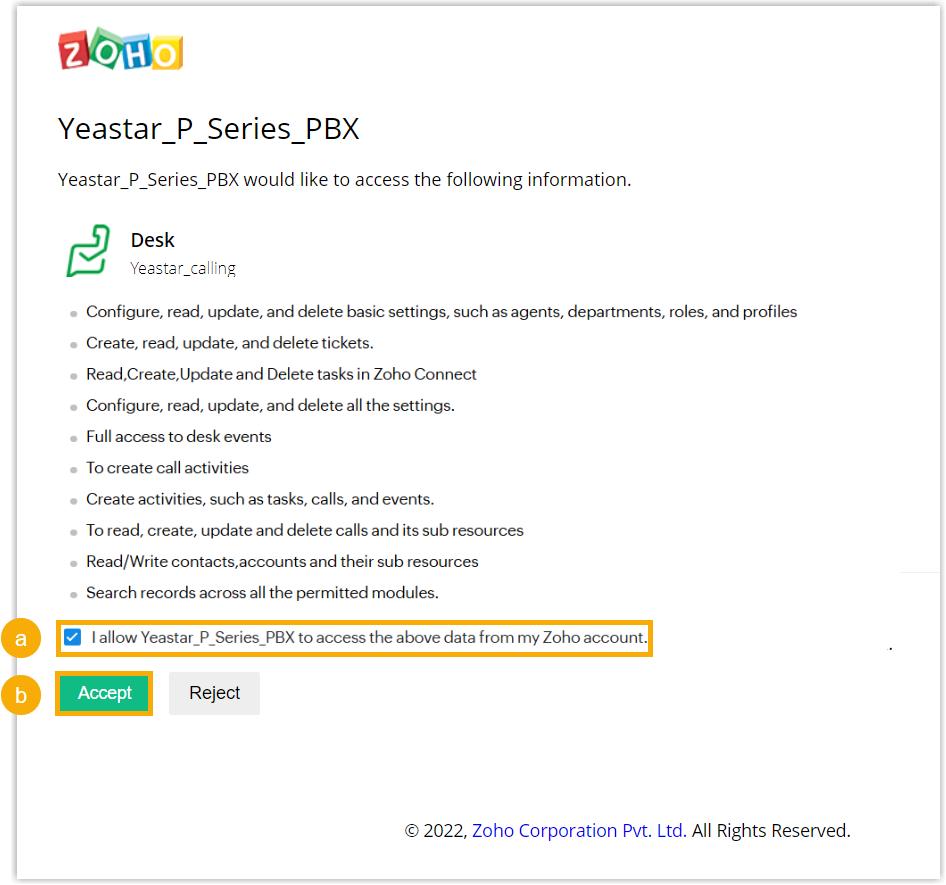This screenshot has height=885, width=946.
Task: Click the Zoho logo
Action: [121, 51]
